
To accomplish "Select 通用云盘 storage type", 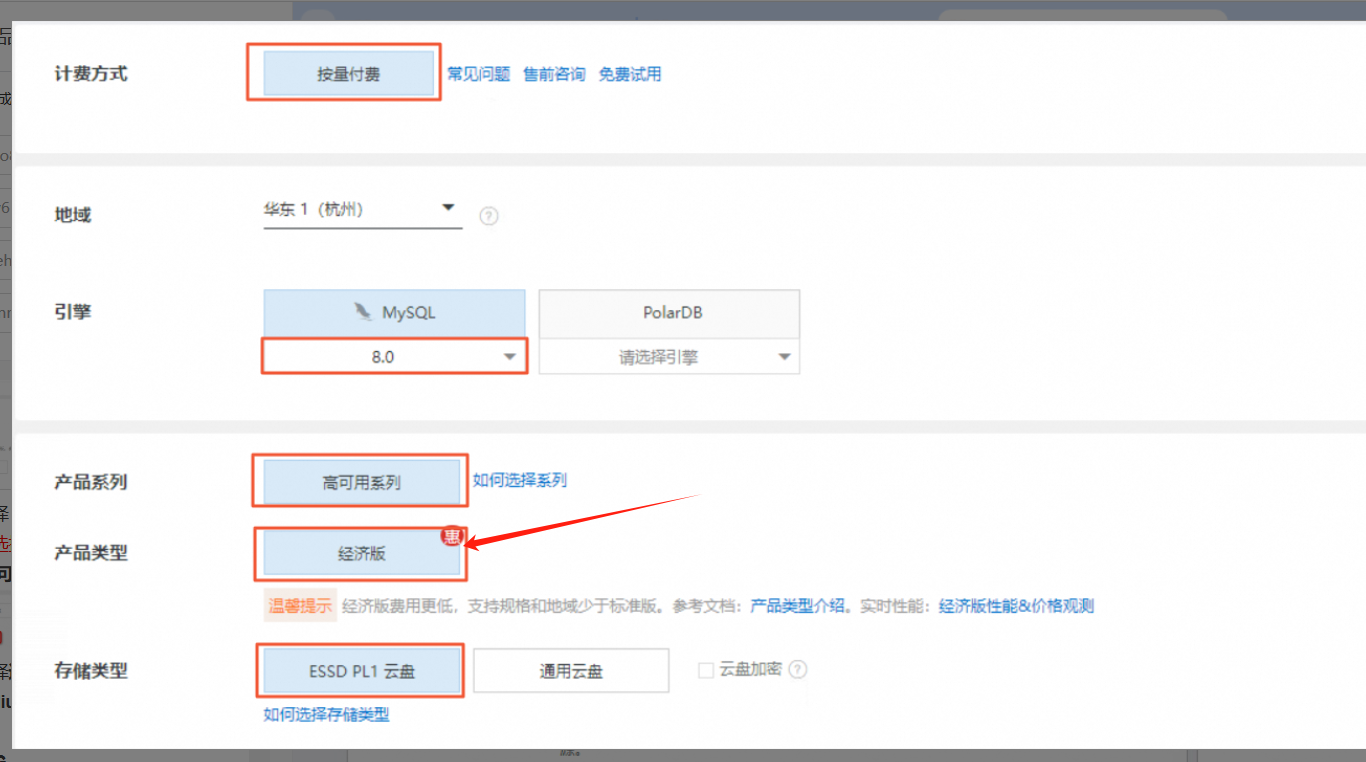I will (571, 671).
